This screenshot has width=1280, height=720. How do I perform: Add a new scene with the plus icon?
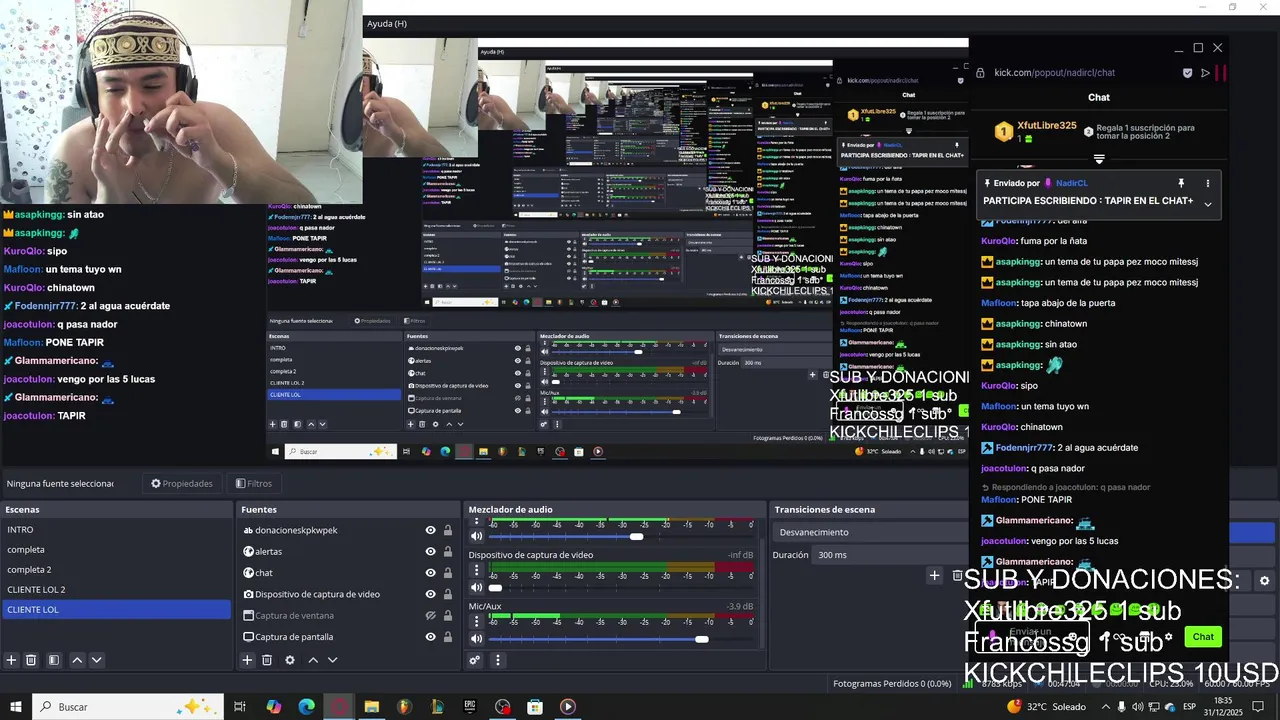(x=11, y=660)
